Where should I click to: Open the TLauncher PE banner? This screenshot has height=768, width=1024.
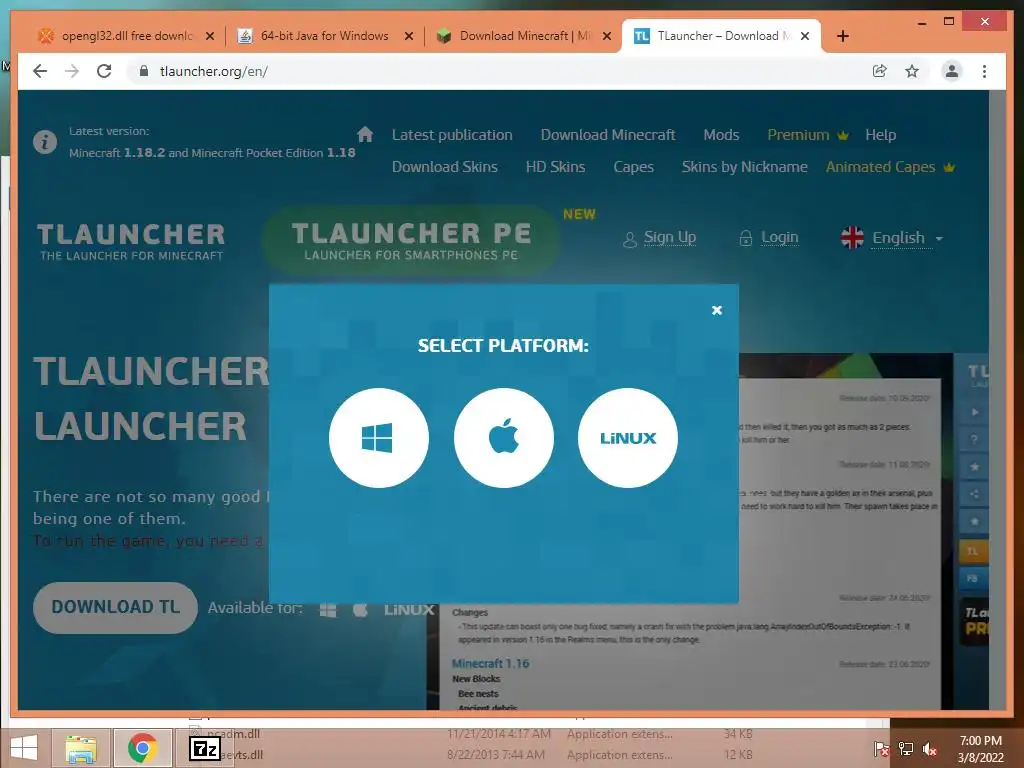(411, 240)
